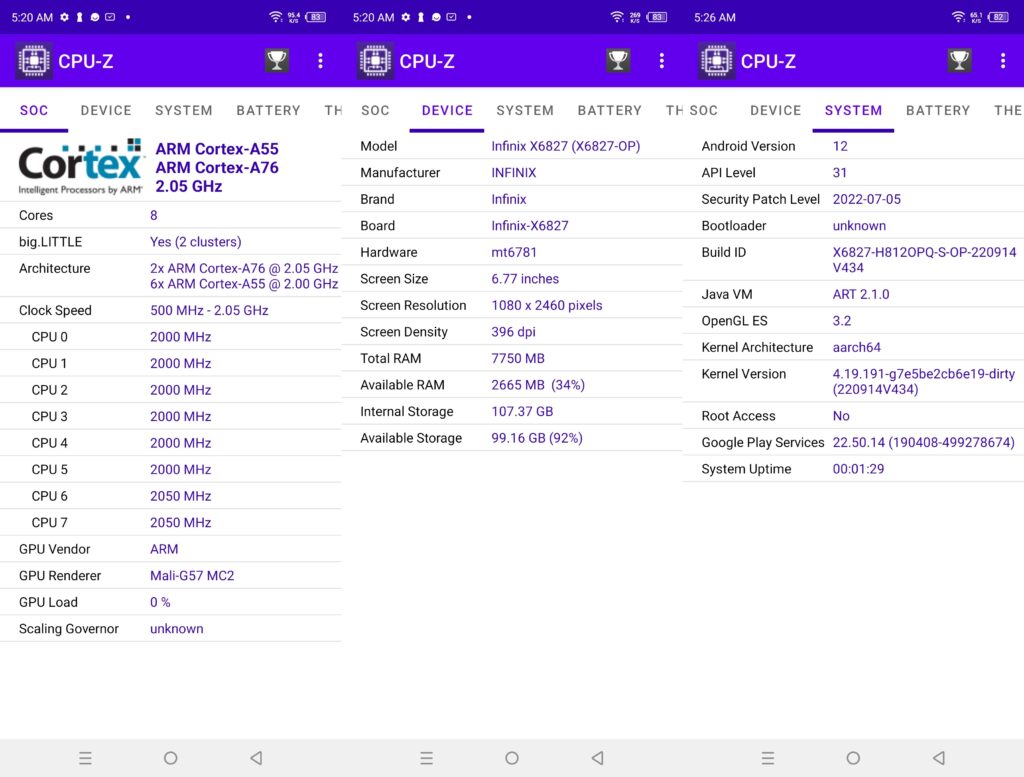Tap CPU-Z chip logo in middle screen
The image size is (1024, 777).
coord(375,61)
